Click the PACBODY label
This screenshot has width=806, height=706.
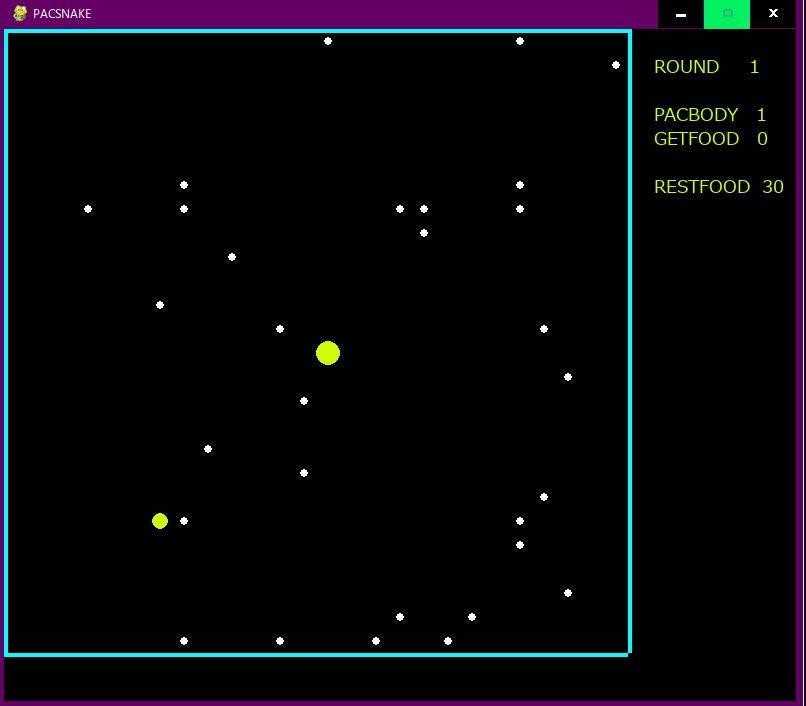pos(696,115)
